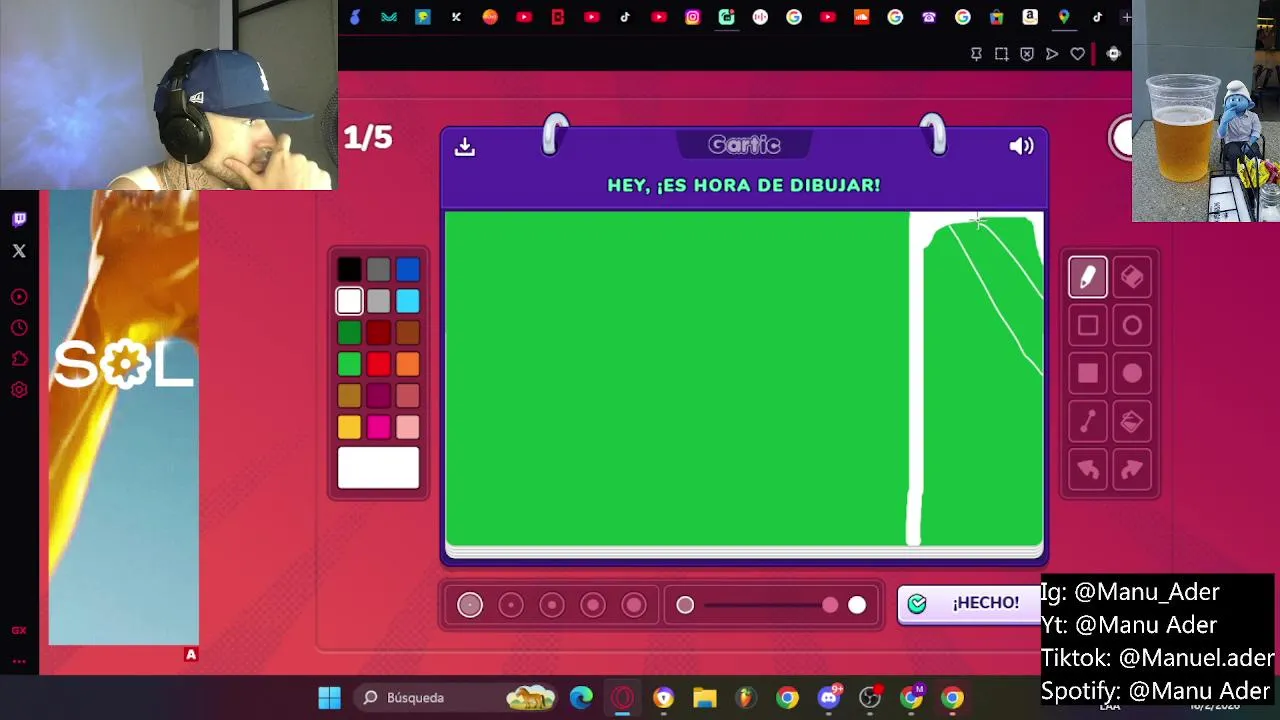Select the smallest brush size

coord(470,605)
